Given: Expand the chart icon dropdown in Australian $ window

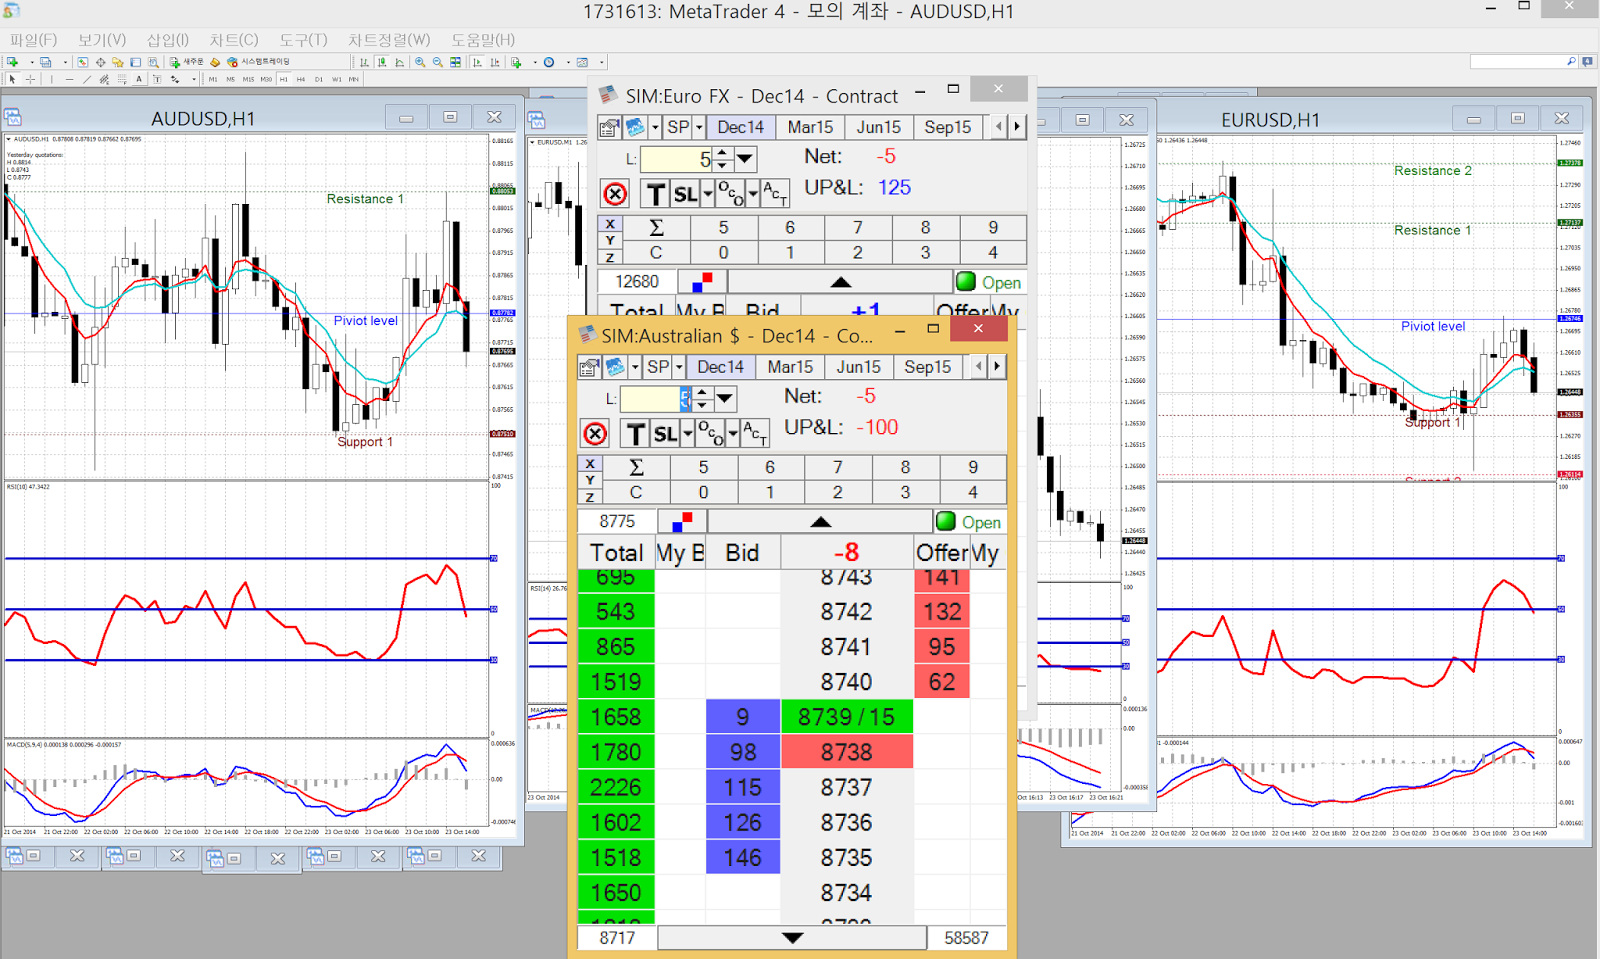Looking at the screenshot, I should 635,367.
